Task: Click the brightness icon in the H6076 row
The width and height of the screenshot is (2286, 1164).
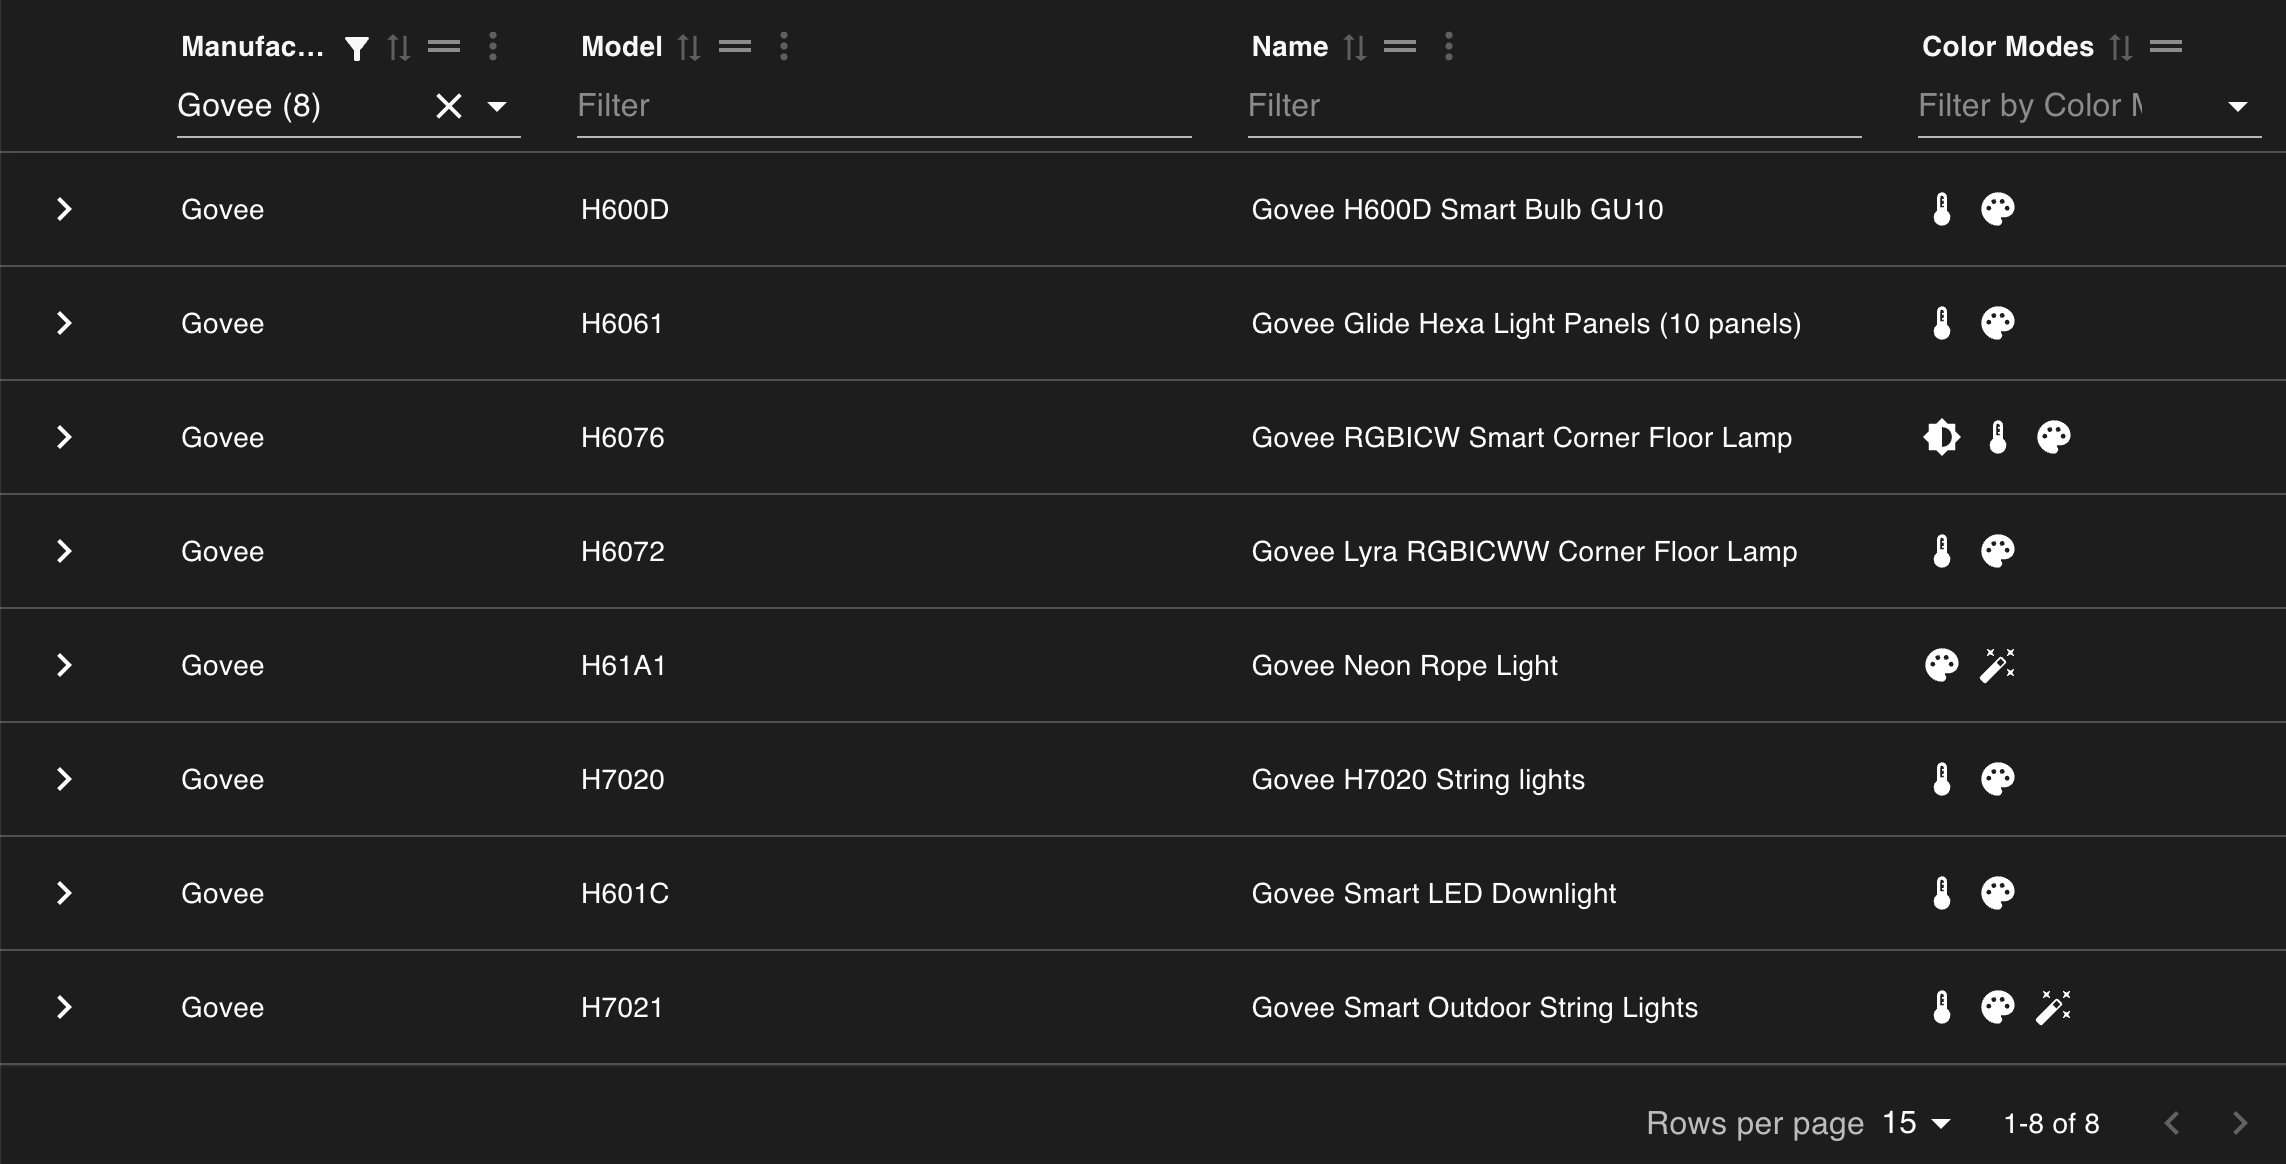Action: point(1941,437)
